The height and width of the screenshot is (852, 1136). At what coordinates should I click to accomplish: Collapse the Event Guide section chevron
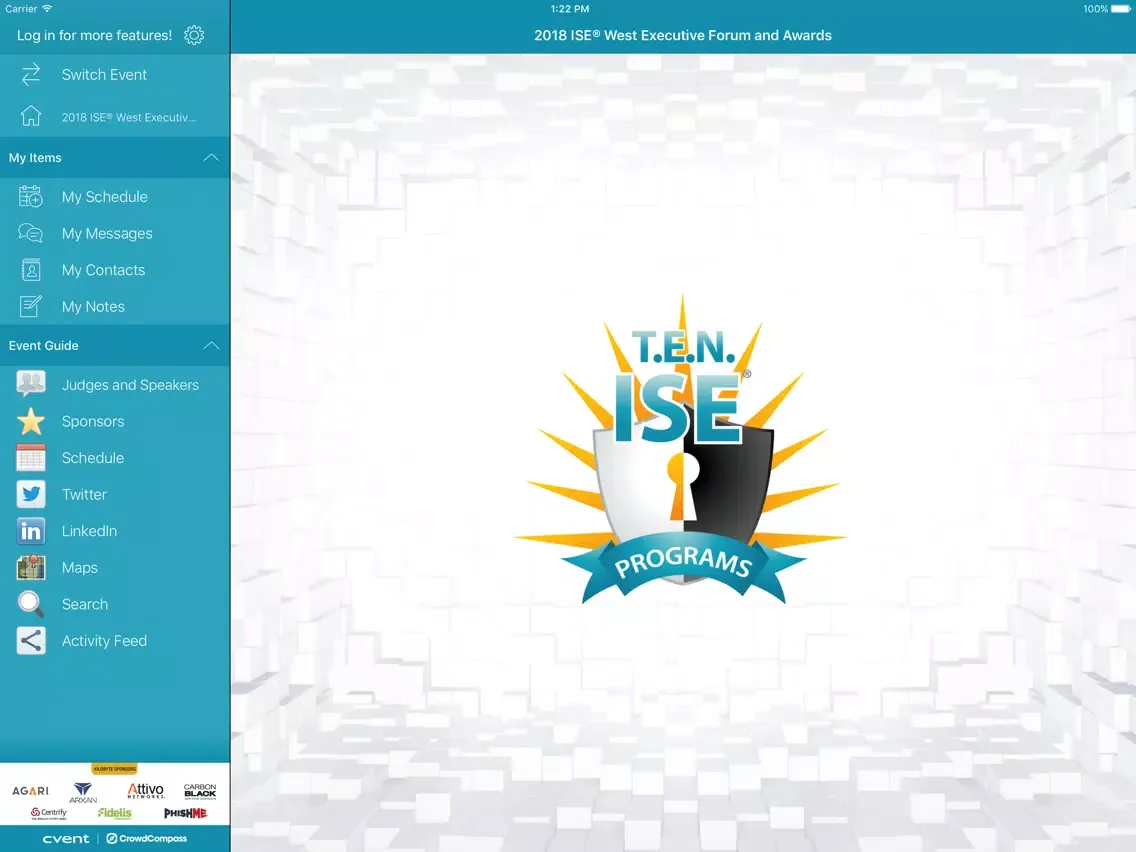[x=211, y=346]
